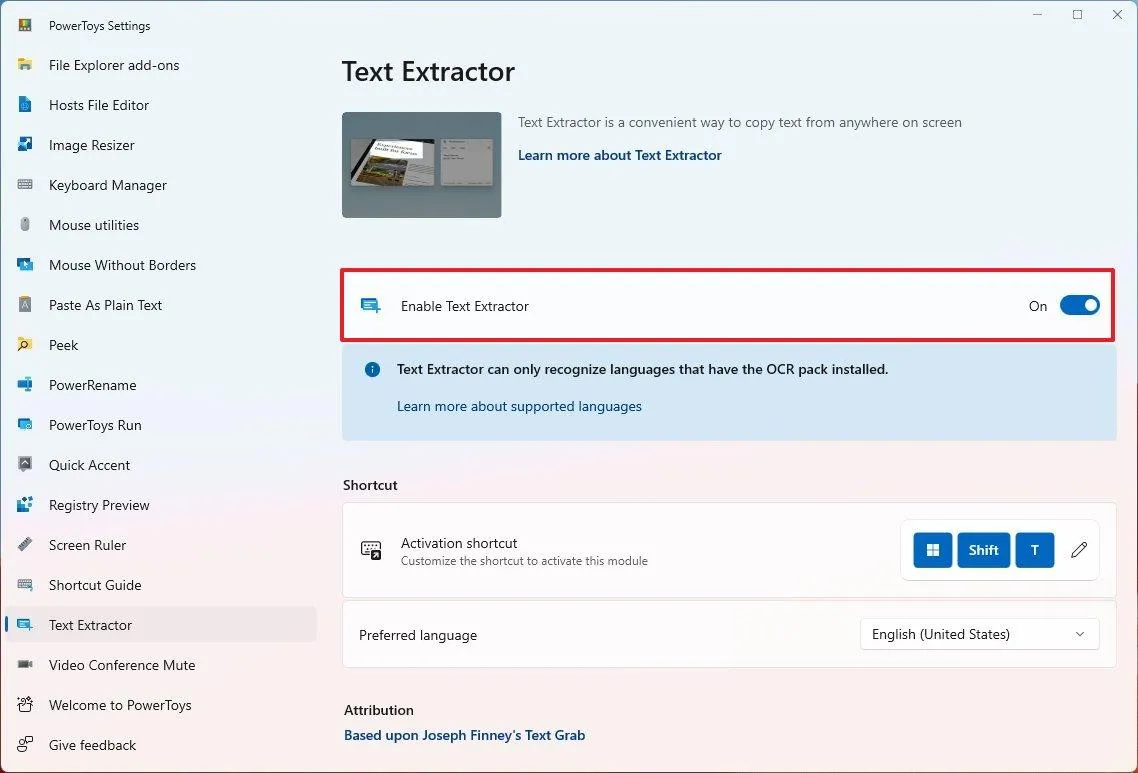Screen dimensions: 1138x773
Task: Click the Quick Accent sidebar icon
Action: [x=25, y=464]
